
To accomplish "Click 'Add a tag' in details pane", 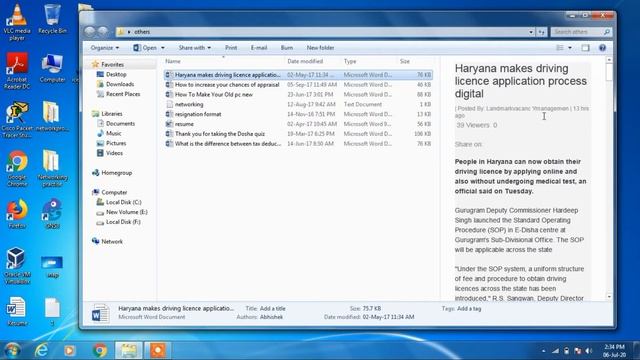I will point(469,309).
